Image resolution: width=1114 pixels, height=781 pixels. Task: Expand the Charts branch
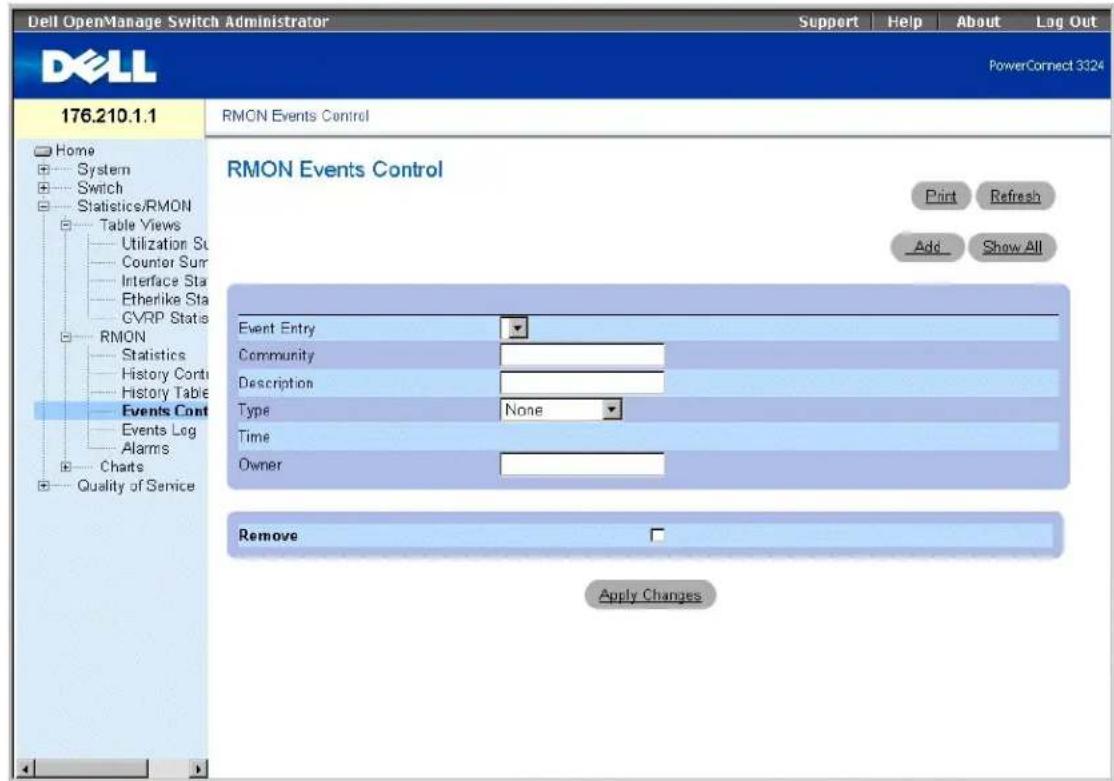[x=66, y=467]
